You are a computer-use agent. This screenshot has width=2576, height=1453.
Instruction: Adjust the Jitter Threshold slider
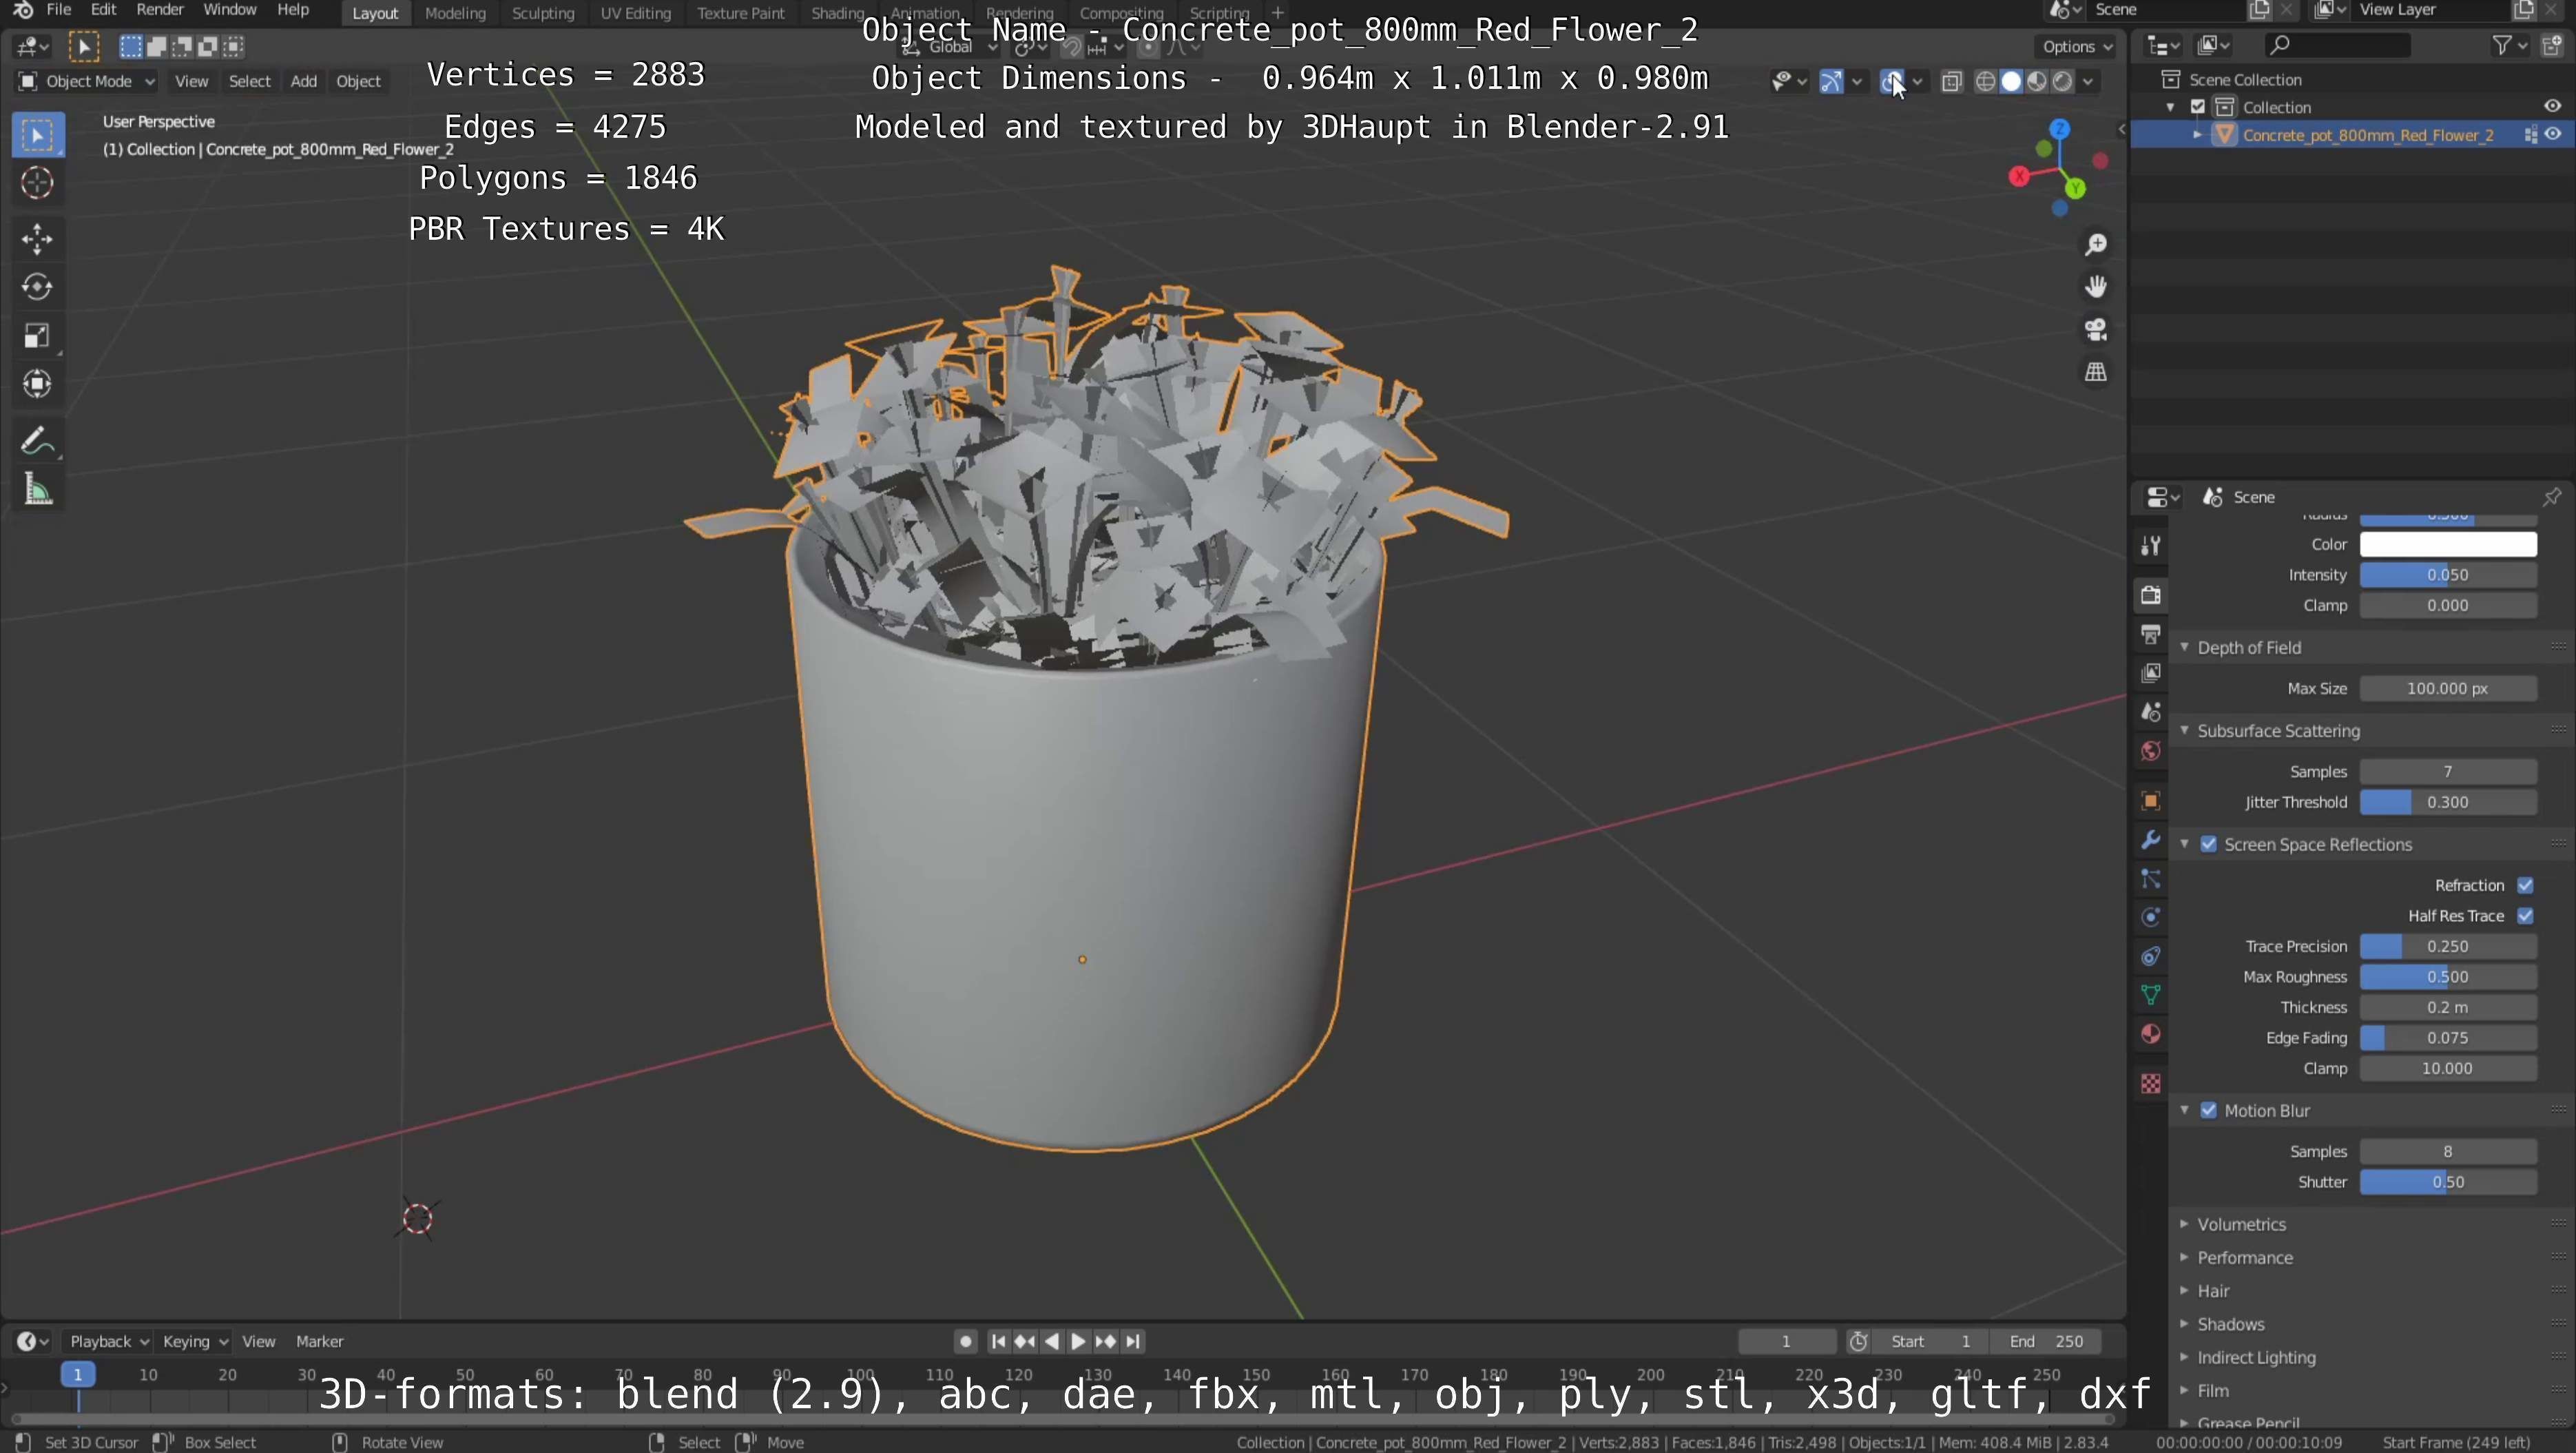[2447, 803]
